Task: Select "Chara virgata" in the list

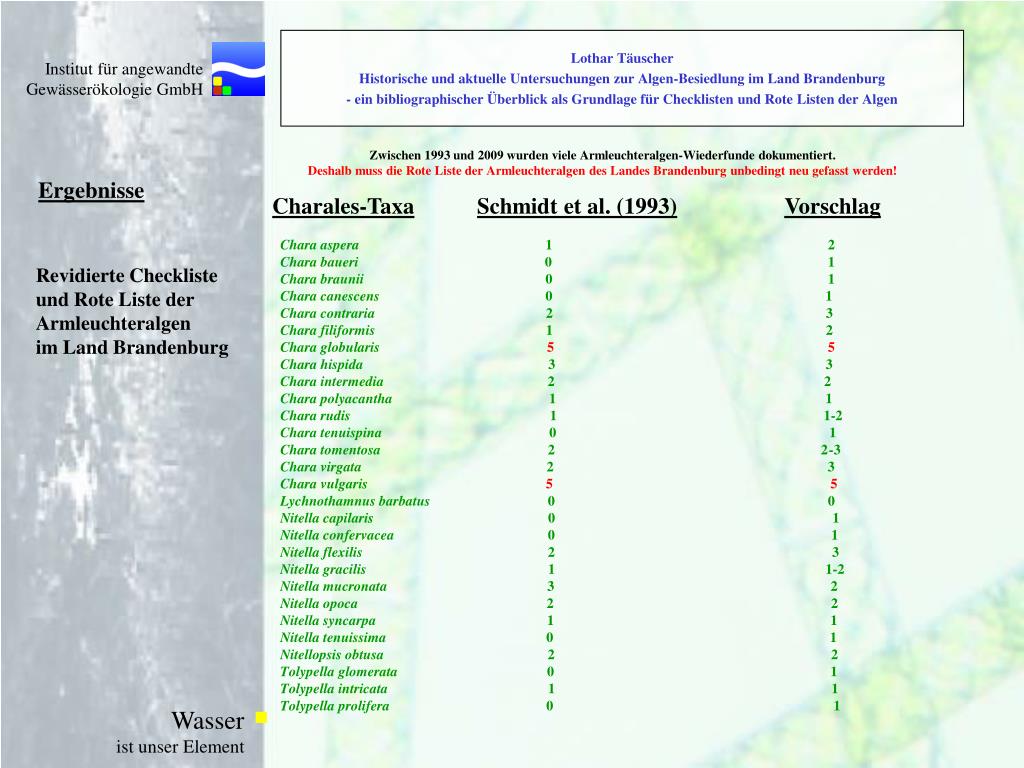Action: (321, 467)
